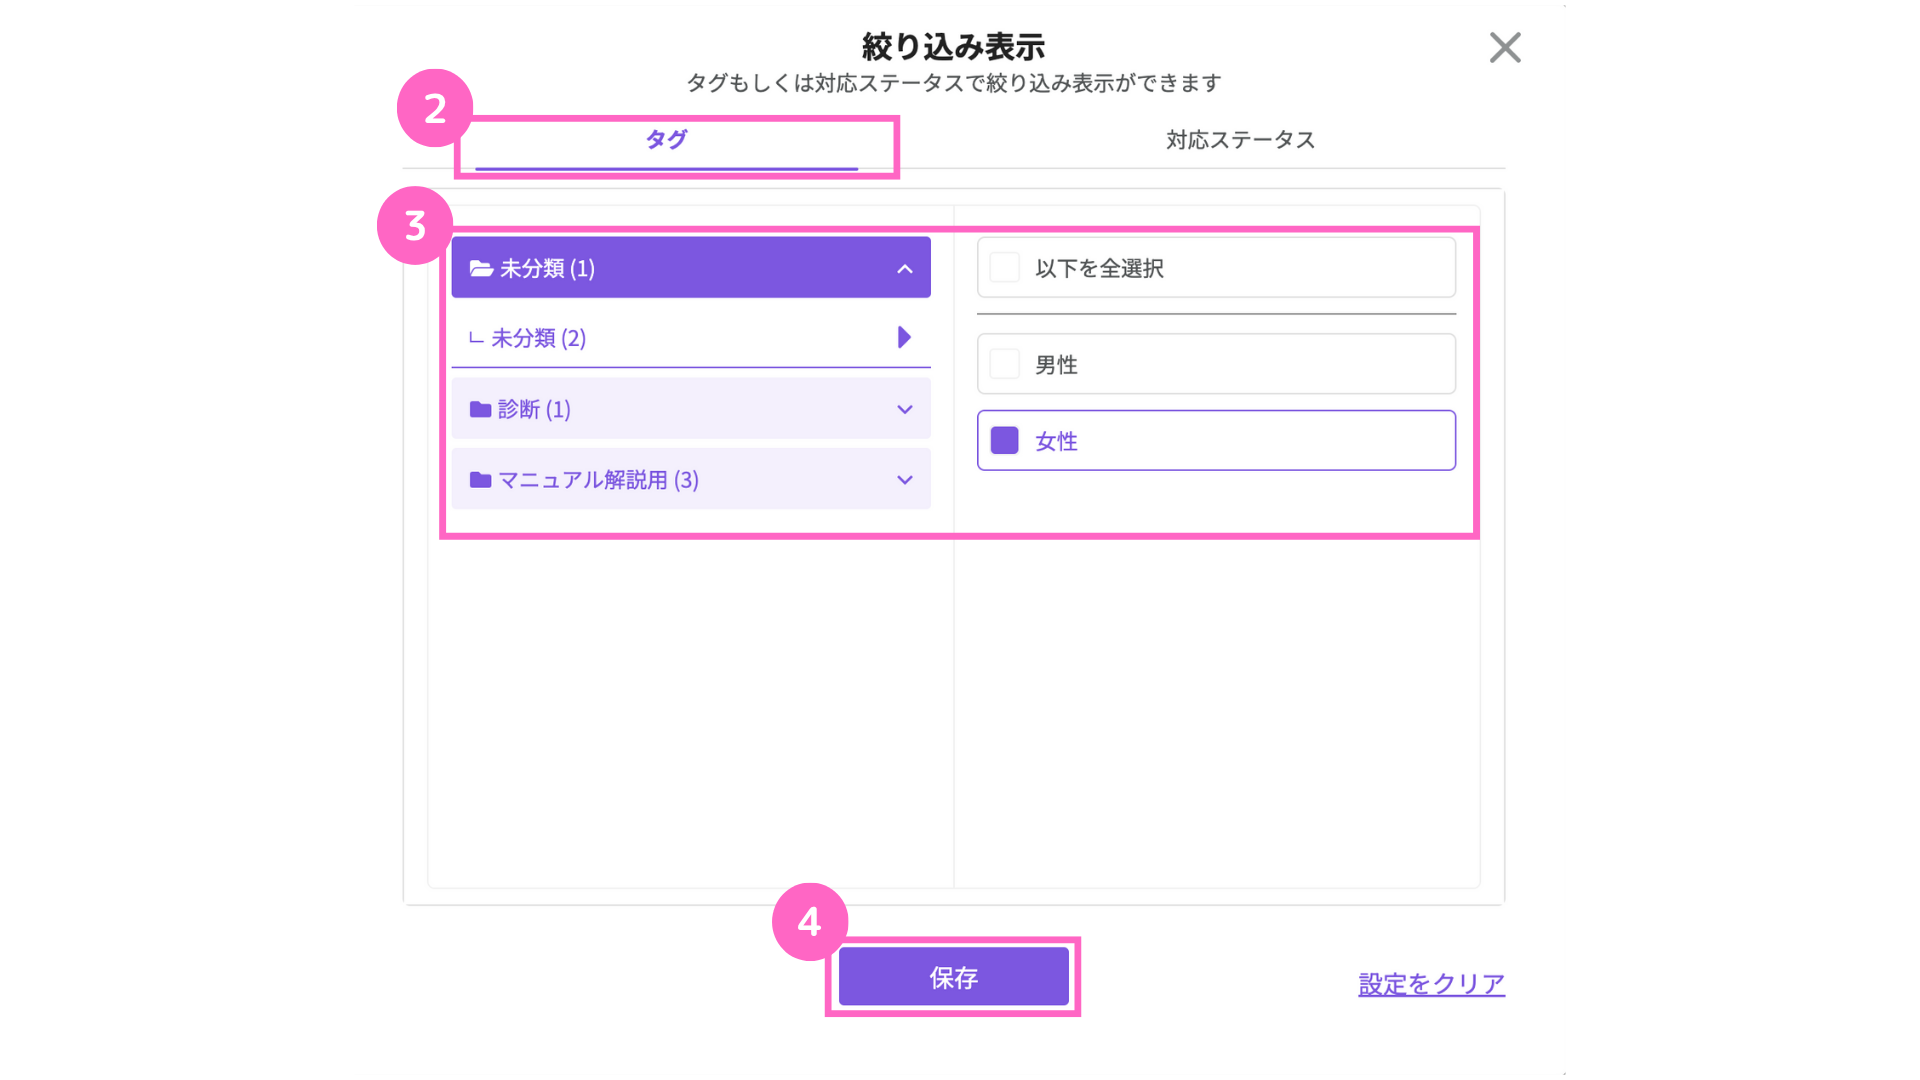Click the open folder icon beside 未分類 (1)

pos(481,268)
